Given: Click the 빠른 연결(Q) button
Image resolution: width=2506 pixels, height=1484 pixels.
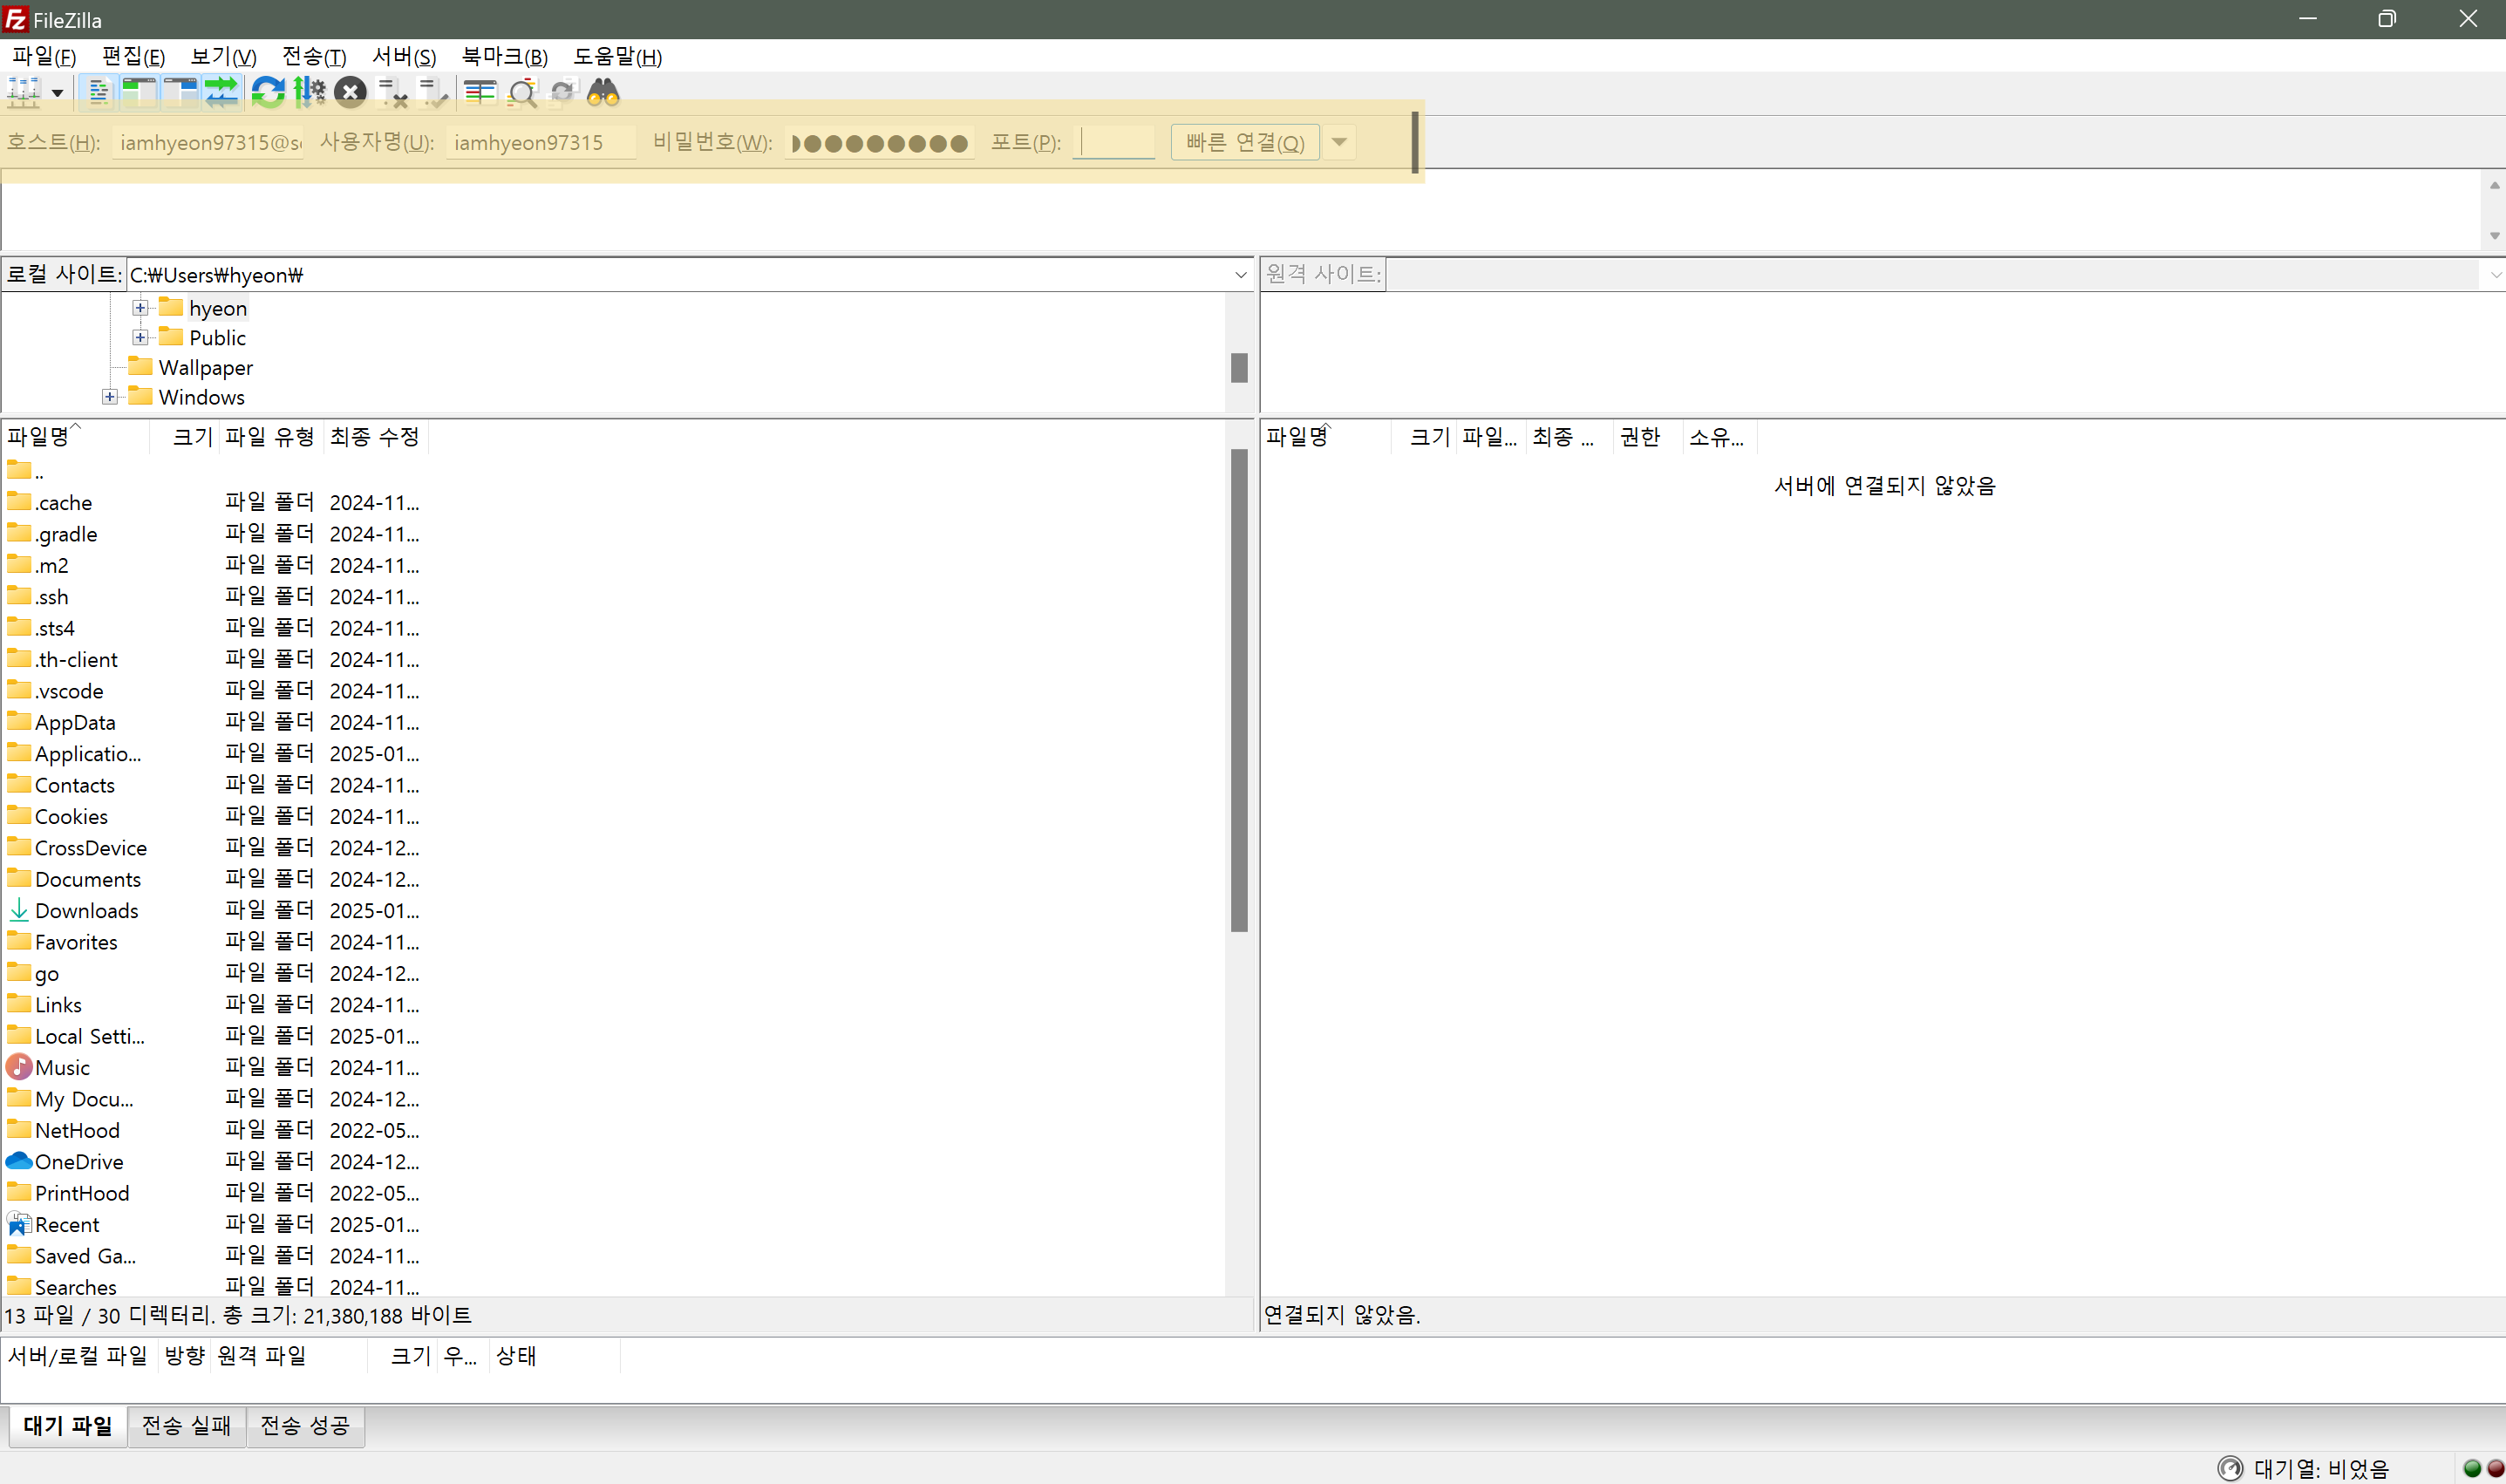Looking at the screenshot, I should tap(1244, 142).
